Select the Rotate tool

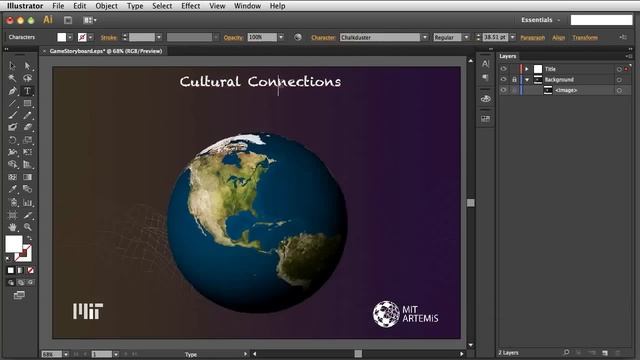[12, 140]
